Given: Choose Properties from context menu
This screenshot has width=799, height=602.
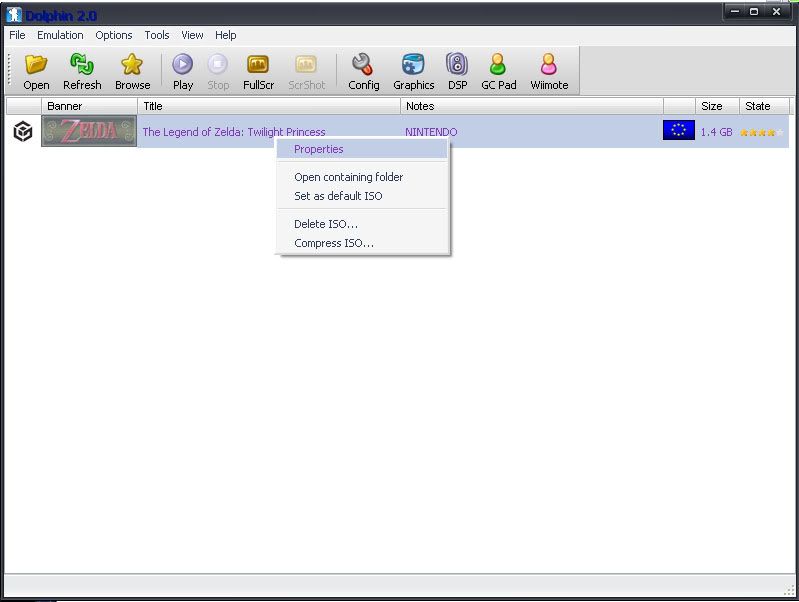Looking at the screenshot, I should (362, 149).
